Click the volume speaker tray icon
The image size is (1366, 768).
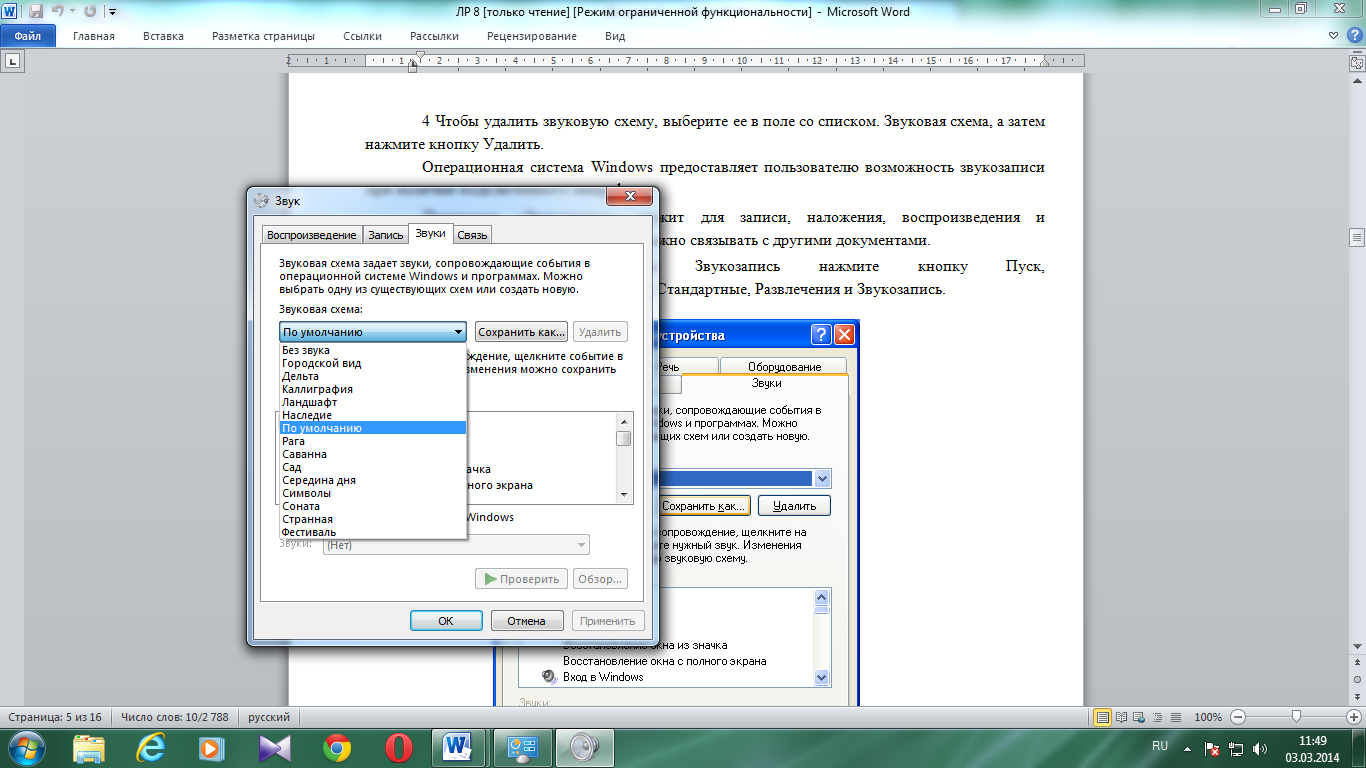coord(1262,748)
